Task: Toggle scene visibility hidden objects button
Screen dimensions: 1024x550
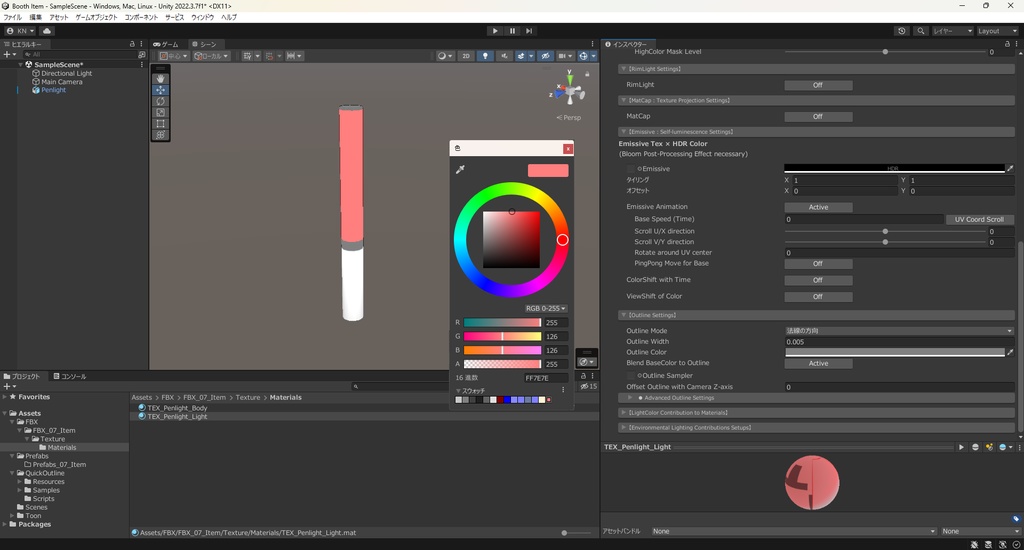Action: (x=545, y=56)
